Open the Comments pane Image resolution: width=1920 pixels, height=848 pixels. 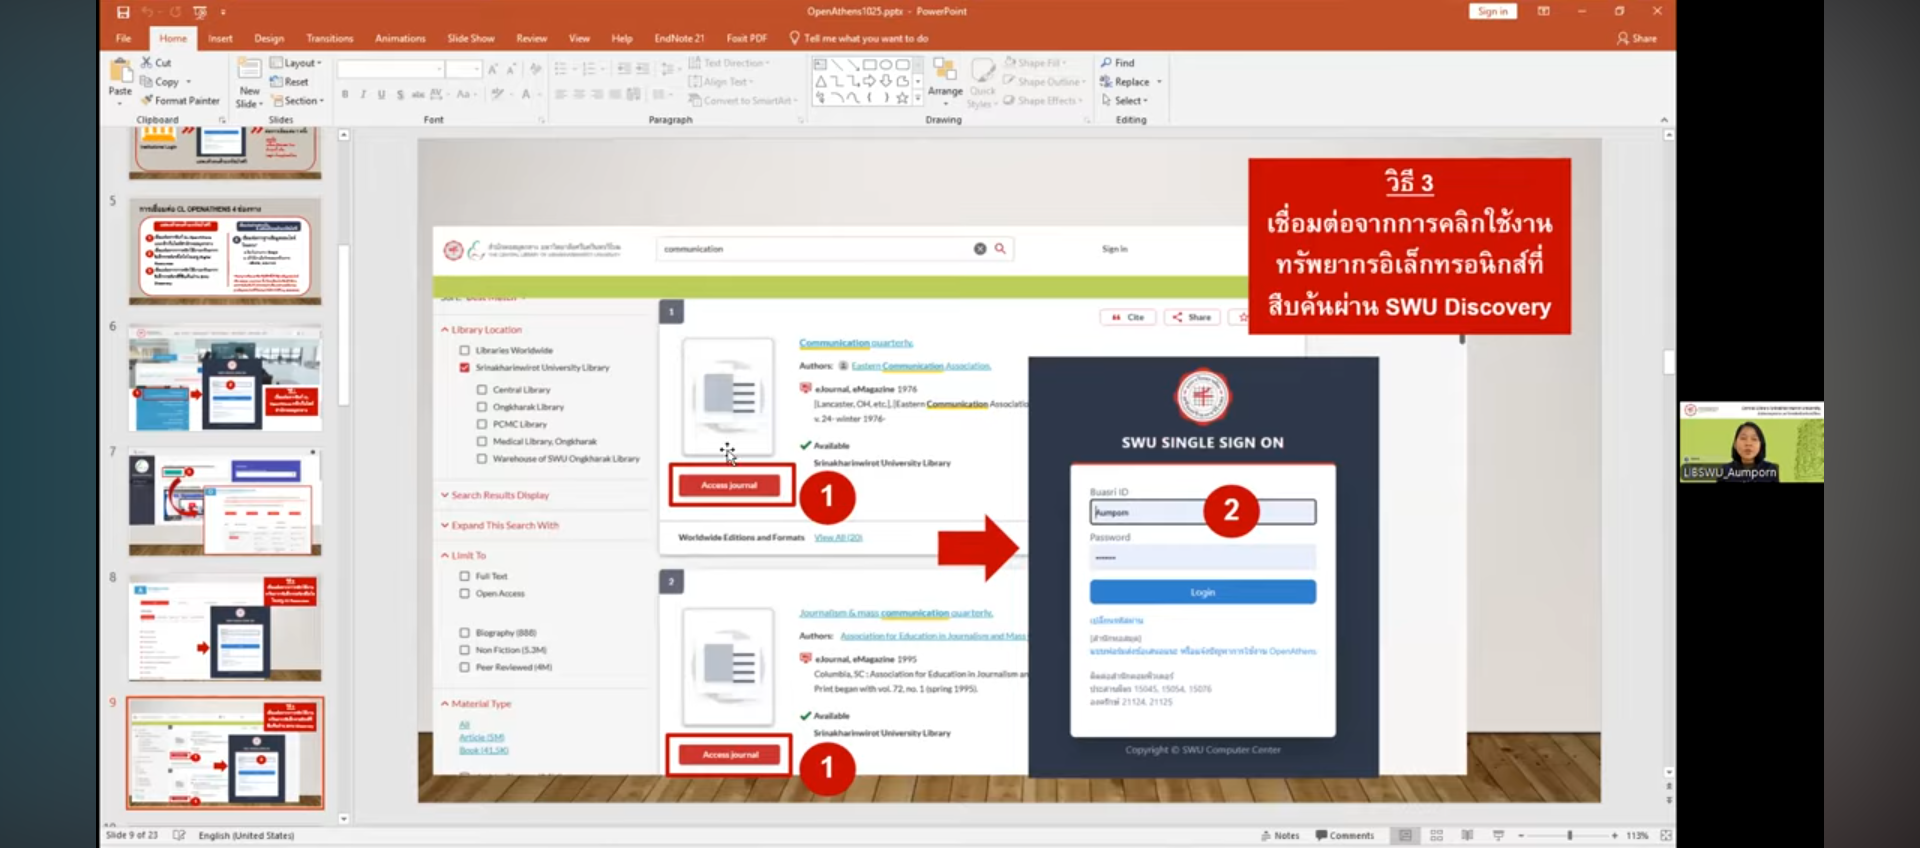click(1345, 835)
